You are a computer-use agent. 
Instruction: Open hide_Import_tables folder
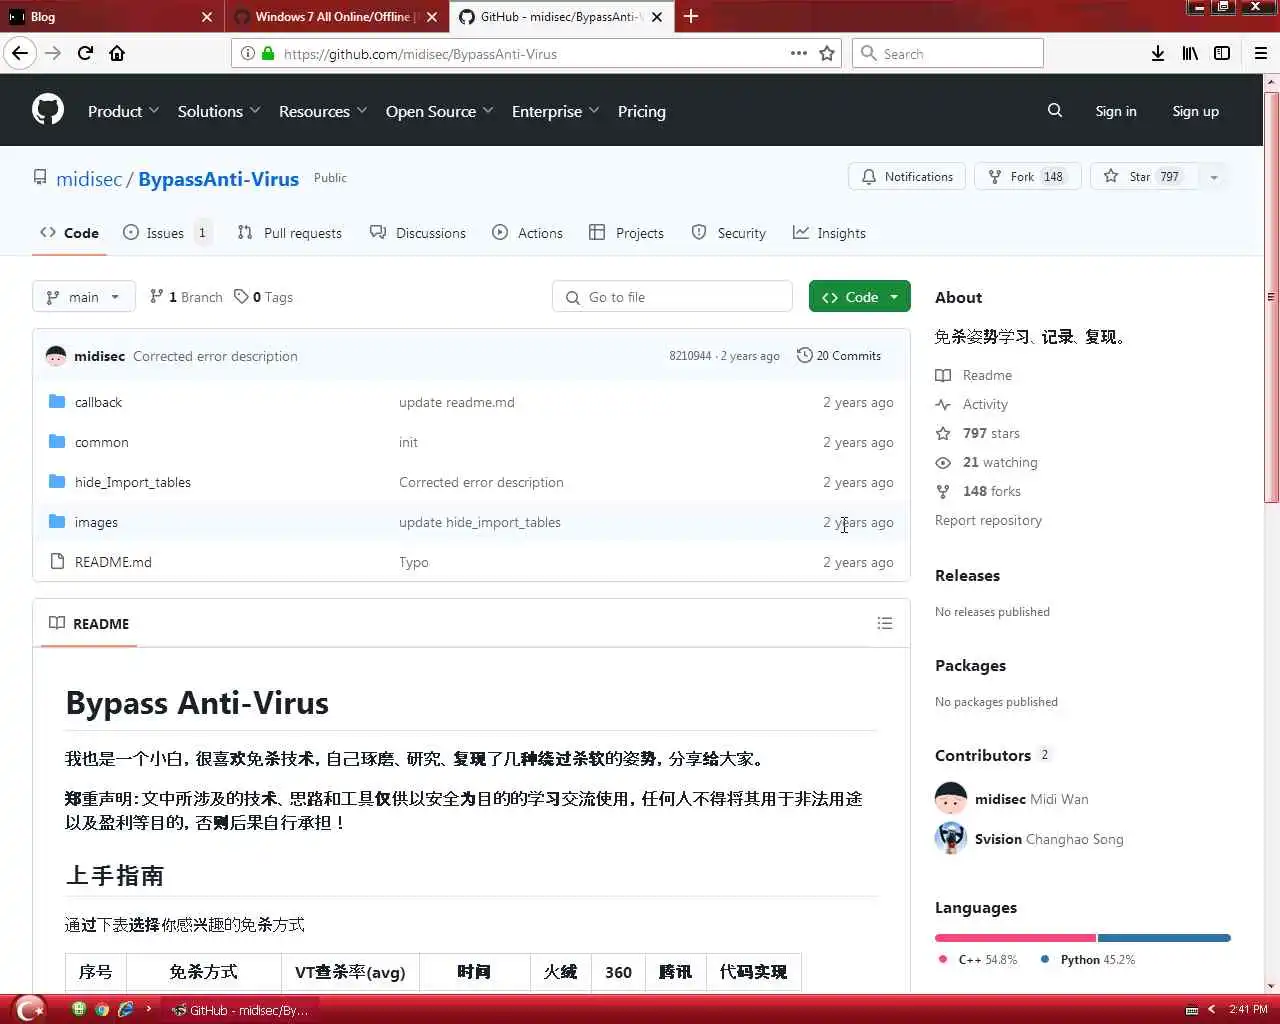[x=133, y=482]
